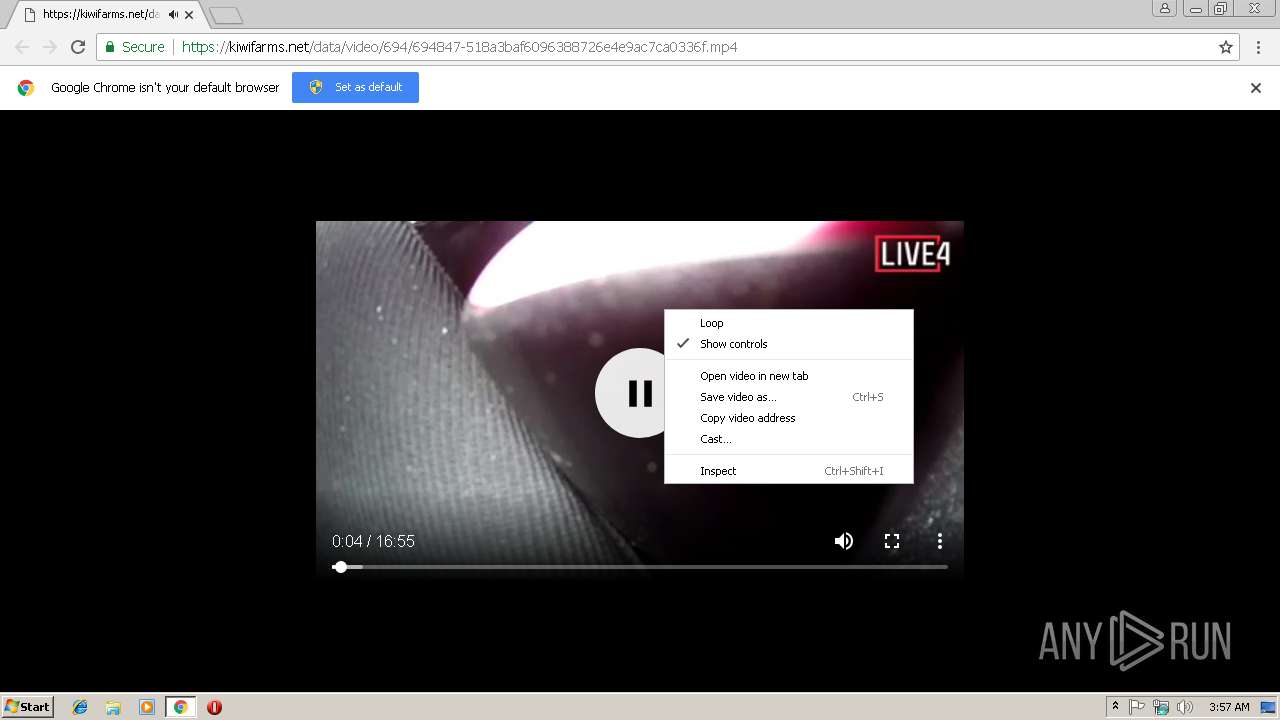
Task: Enter fullscreen mode on the video
Action: point(892,541)
